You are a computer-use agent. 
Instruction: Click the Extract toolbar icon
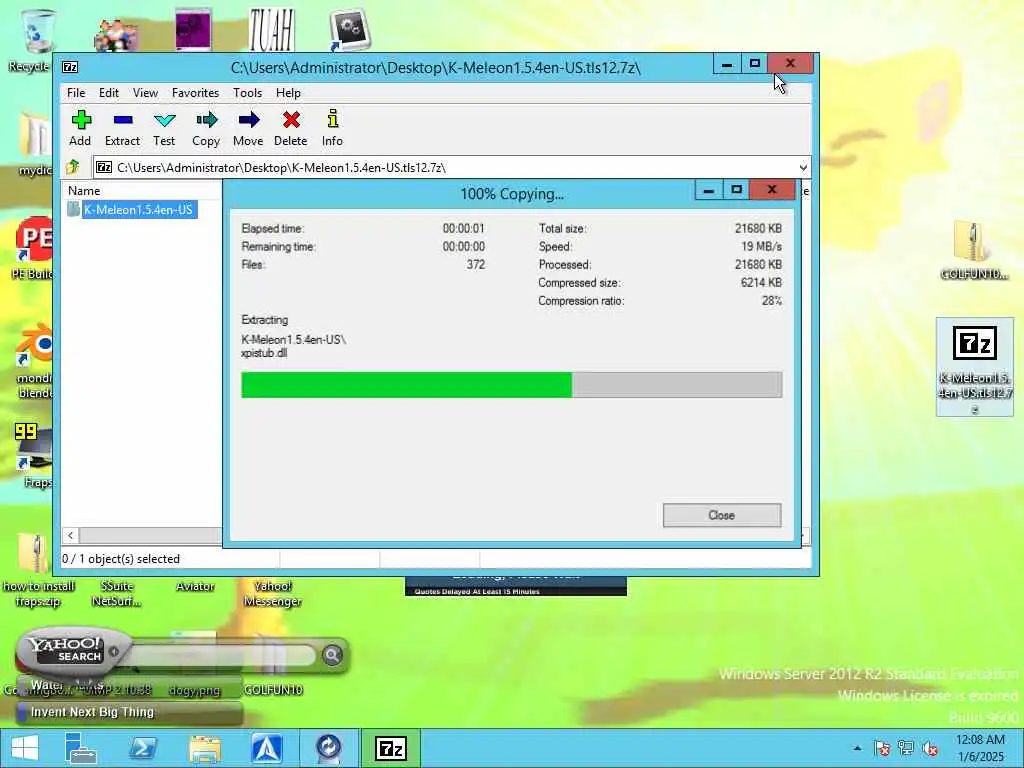pos(122,128)
